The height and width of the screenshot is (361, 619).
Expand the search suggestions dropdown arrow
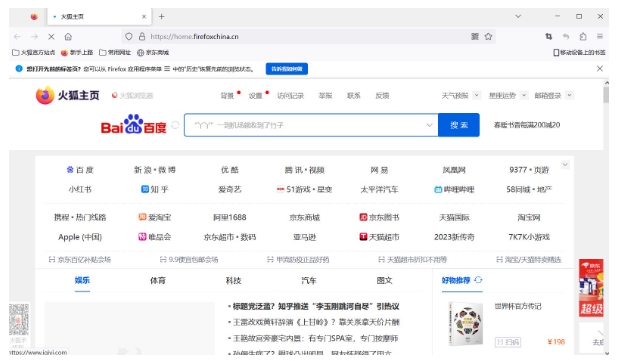(429, 125)
